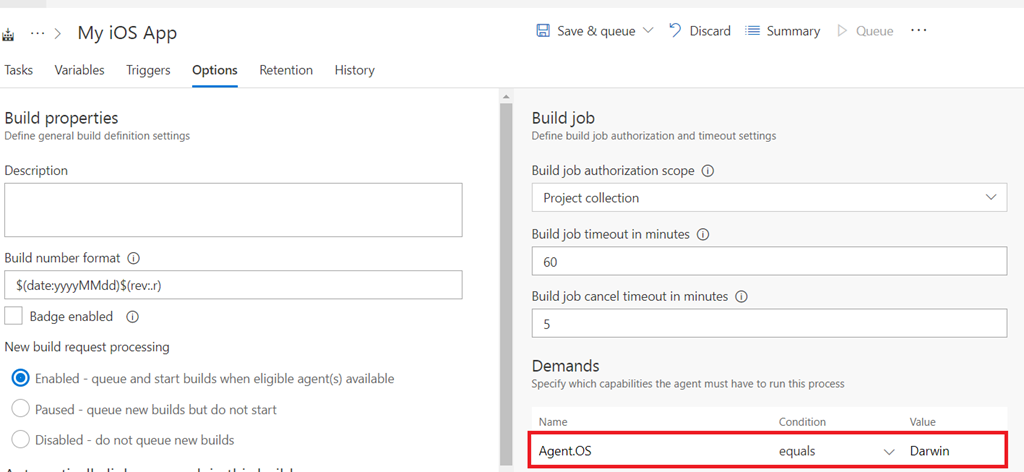Open the more actions ellipsis in toolbar
Screen dimensions: 1024x472
[x=918, y=31]
